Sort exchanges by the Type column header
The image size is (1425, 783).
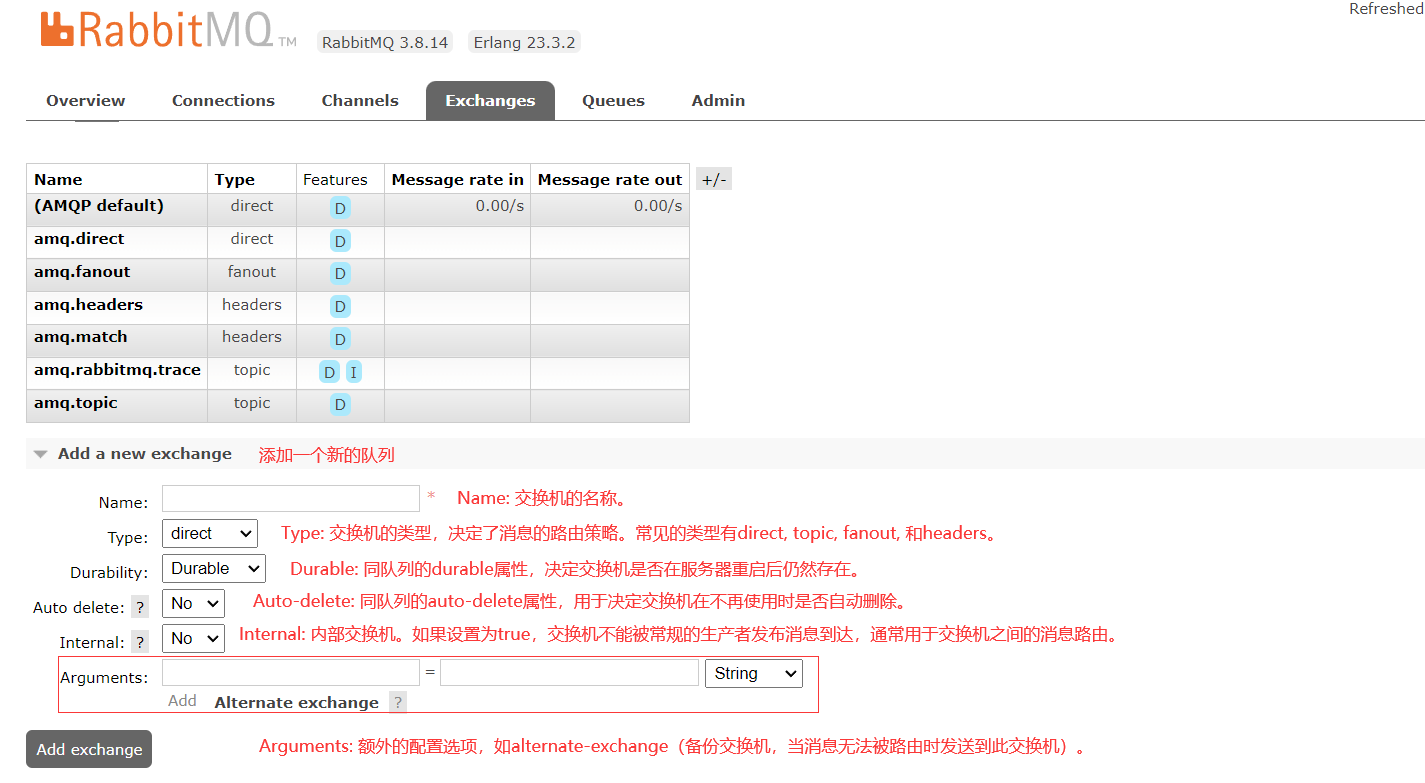tap(235, 180)
